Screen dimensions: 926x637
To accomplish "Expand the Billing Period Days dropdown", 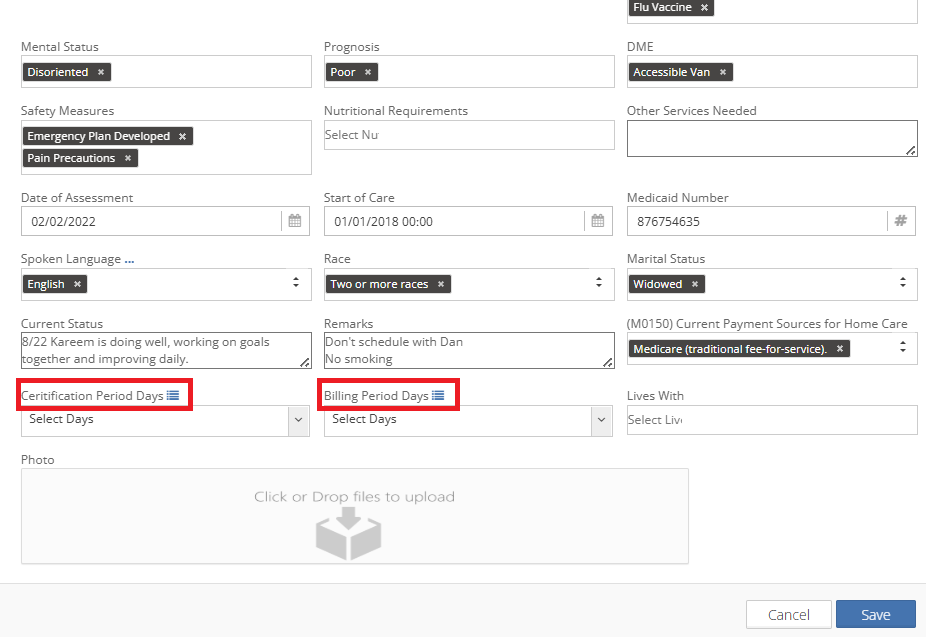I will point(601,421).
